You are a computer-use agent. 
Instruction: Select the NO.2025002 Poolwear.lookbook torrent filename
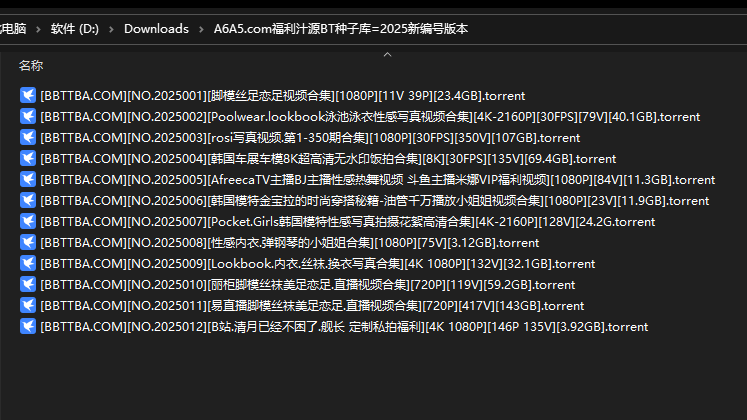click(x=370, y=117)
